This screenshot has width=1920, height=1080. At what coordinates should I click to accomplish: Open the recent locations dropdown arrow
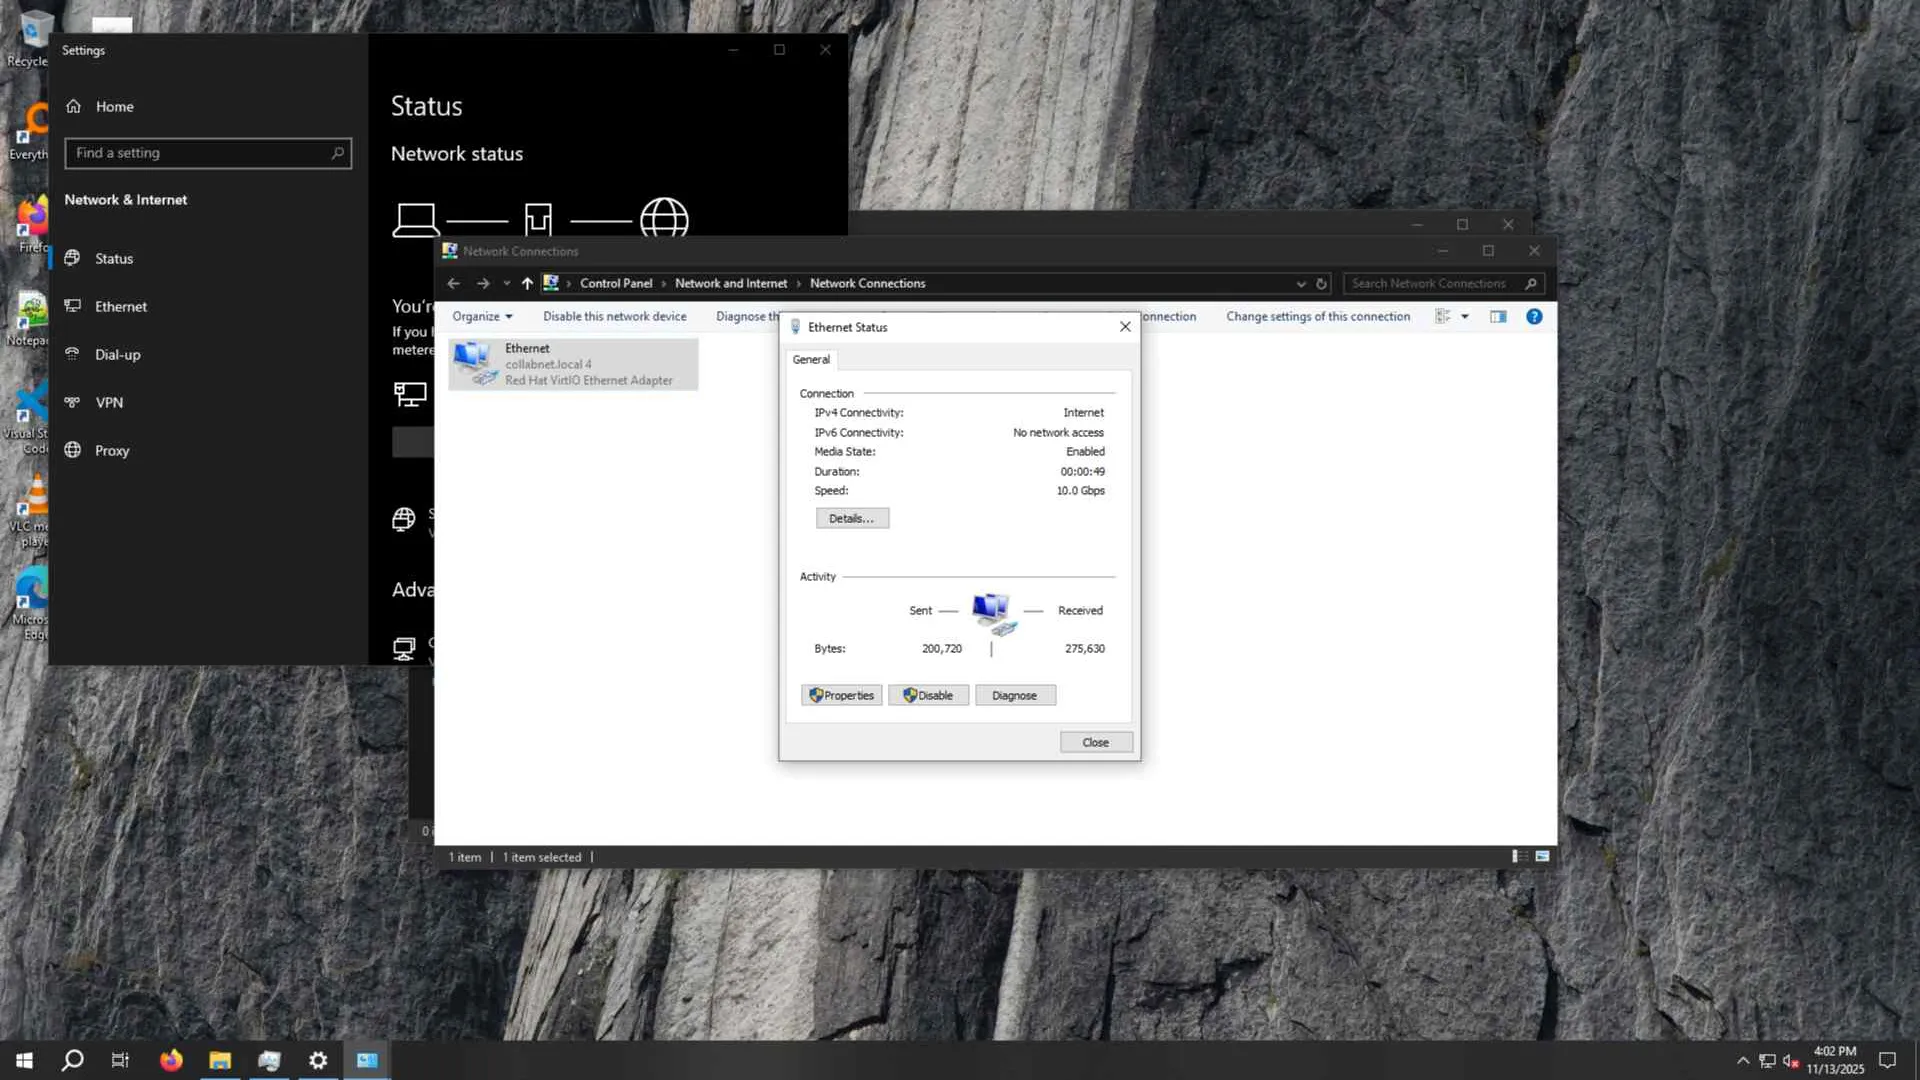(506, 284)
